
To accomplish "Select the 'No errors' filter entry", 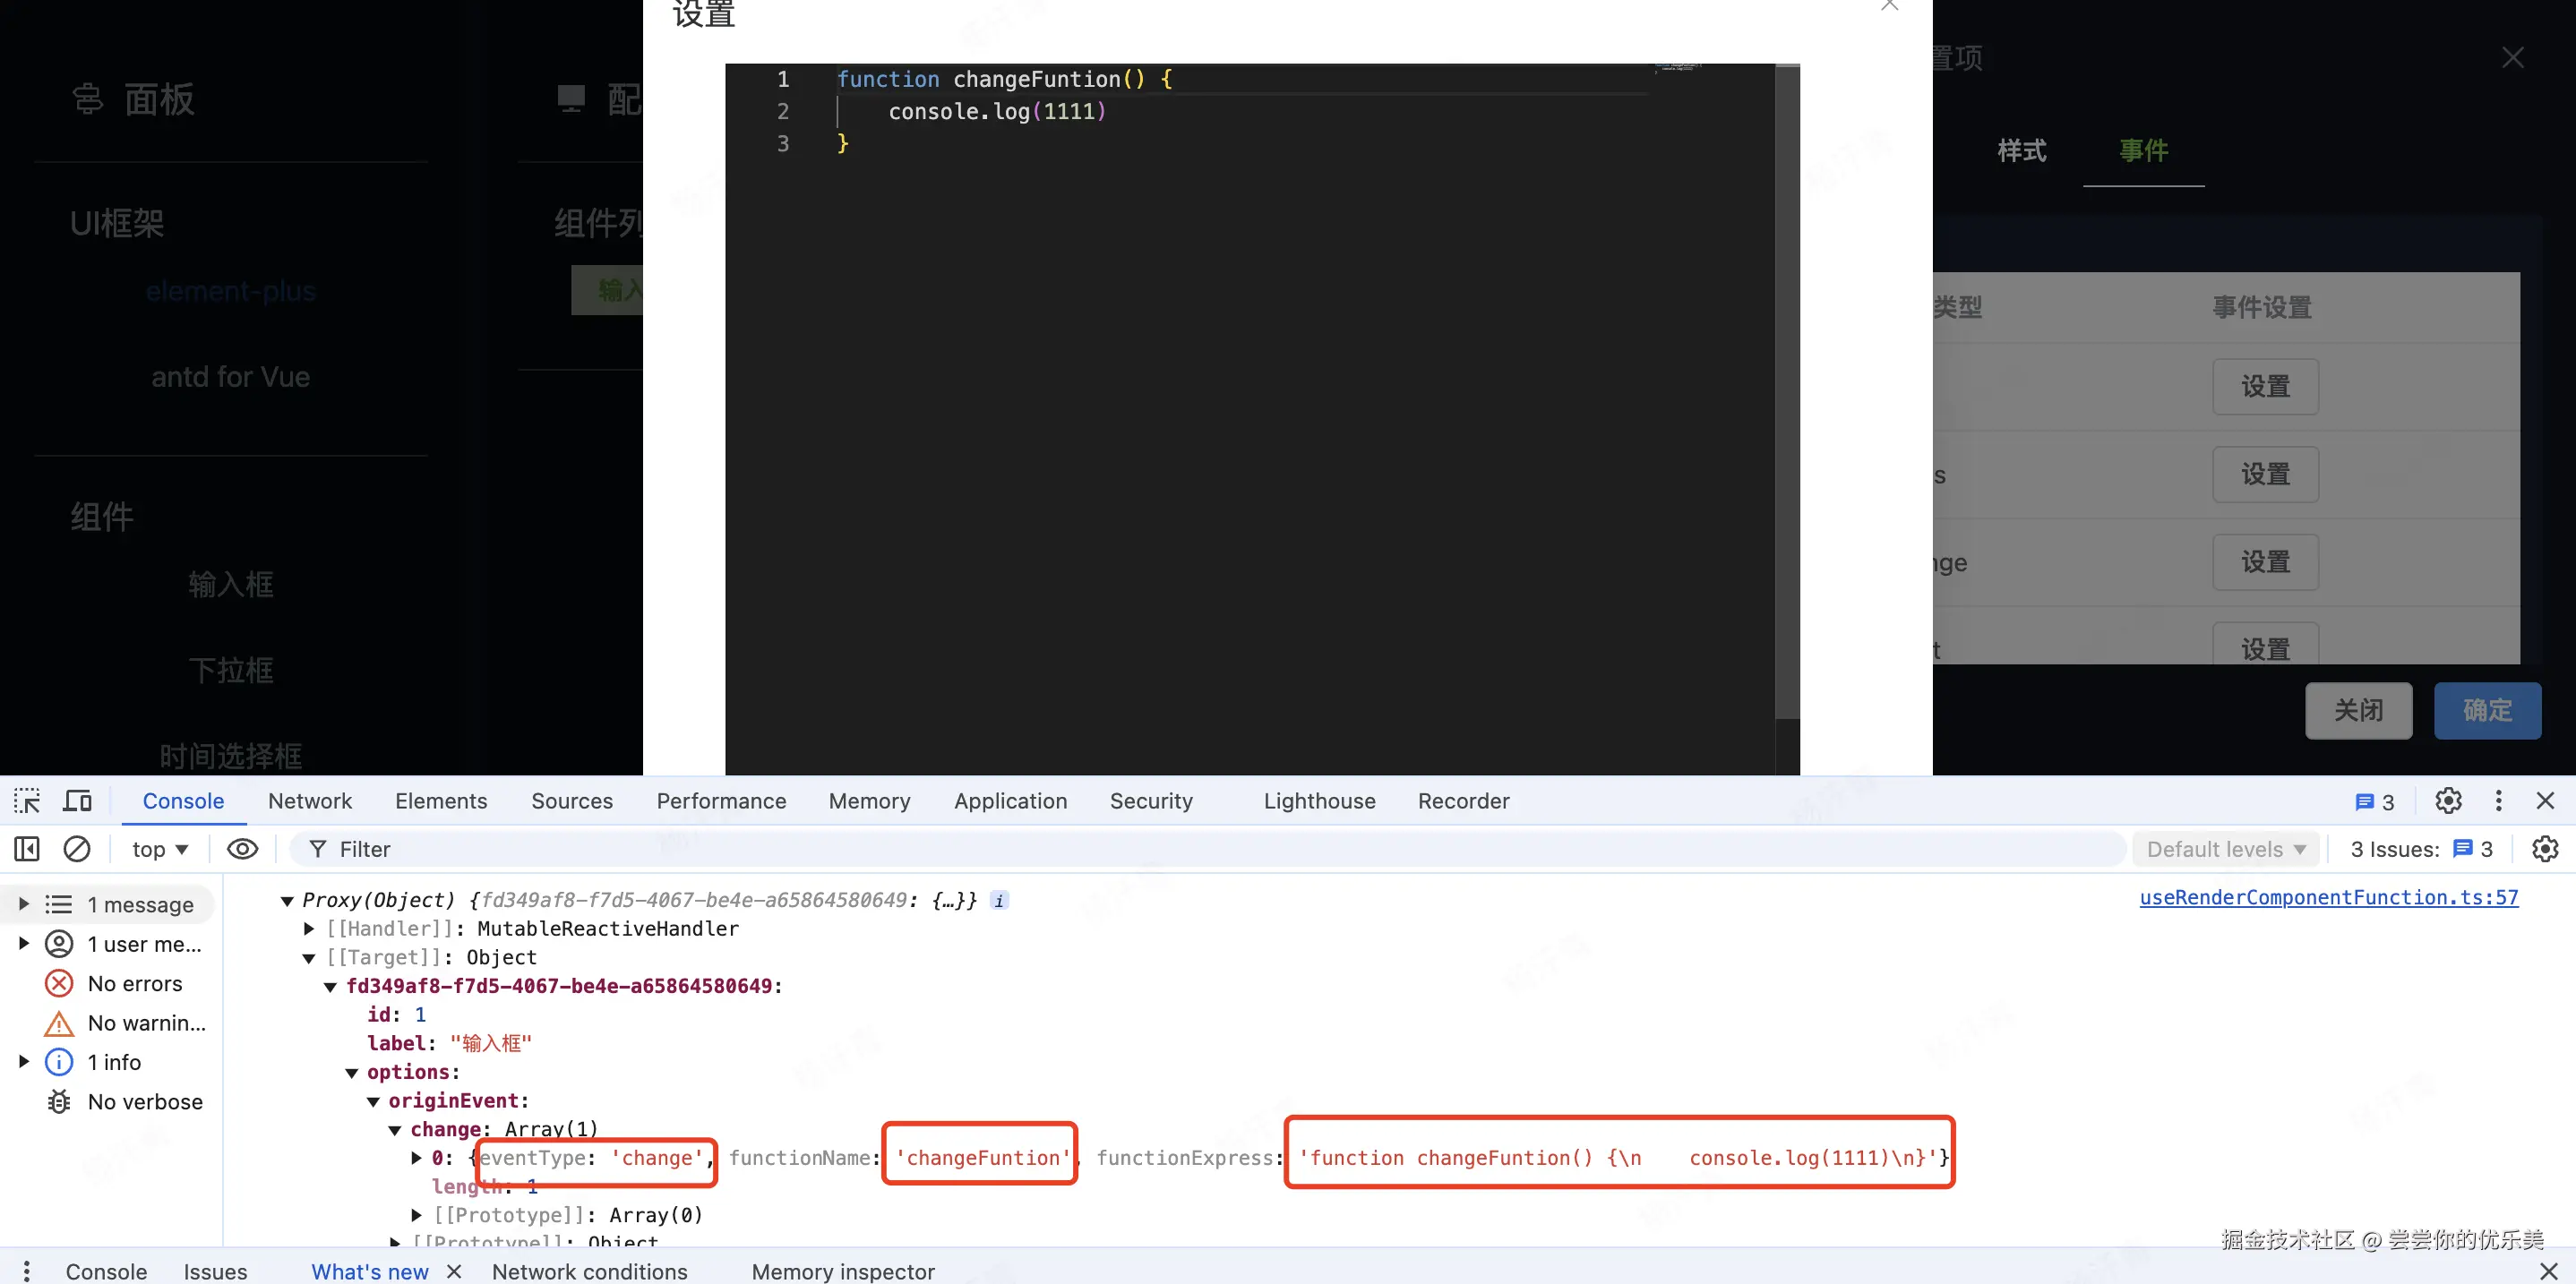I will 134,983.
